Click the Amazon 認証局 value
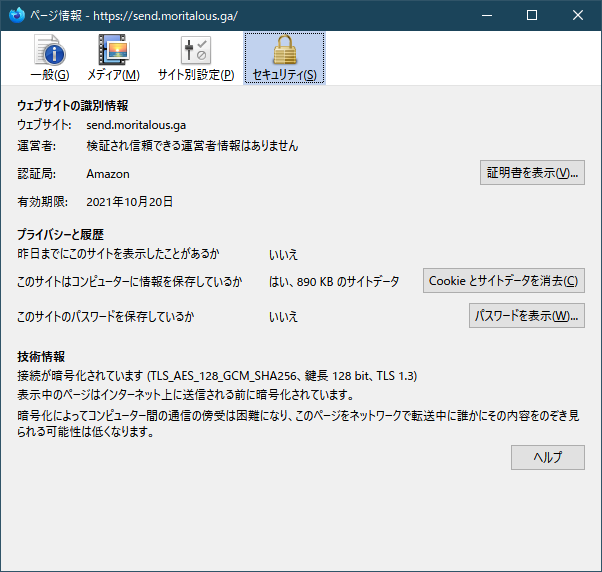 click(x=108, y=174)
